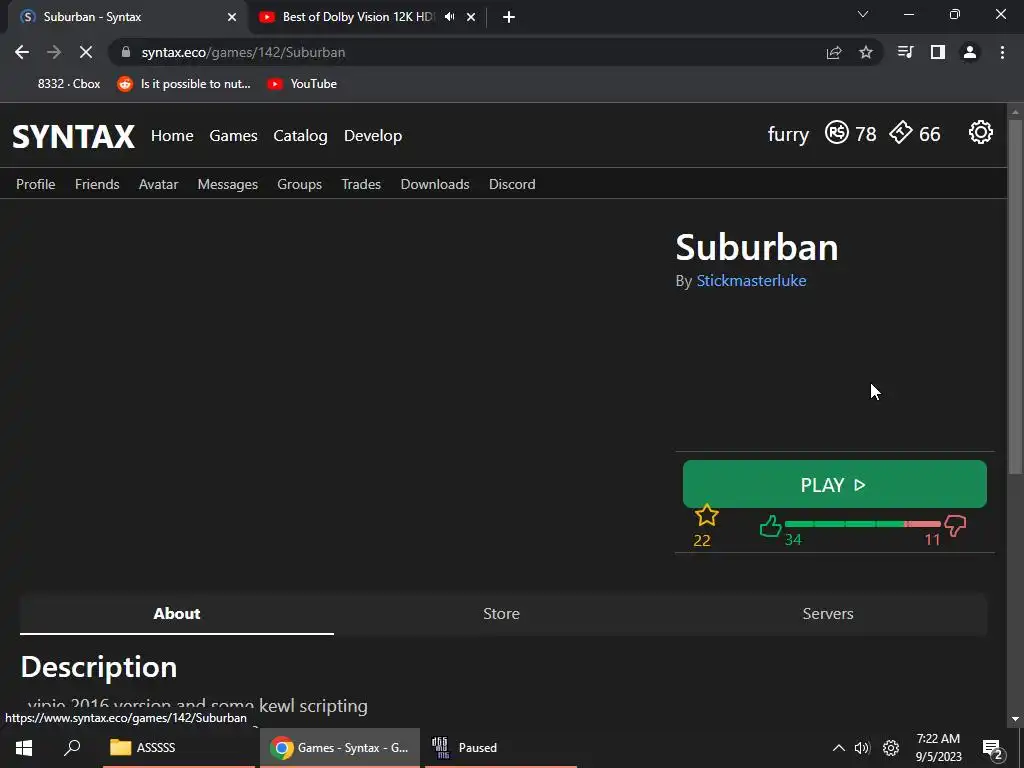Open Friends in sub-navigation

pyautogui.click(x=97, y=184)
